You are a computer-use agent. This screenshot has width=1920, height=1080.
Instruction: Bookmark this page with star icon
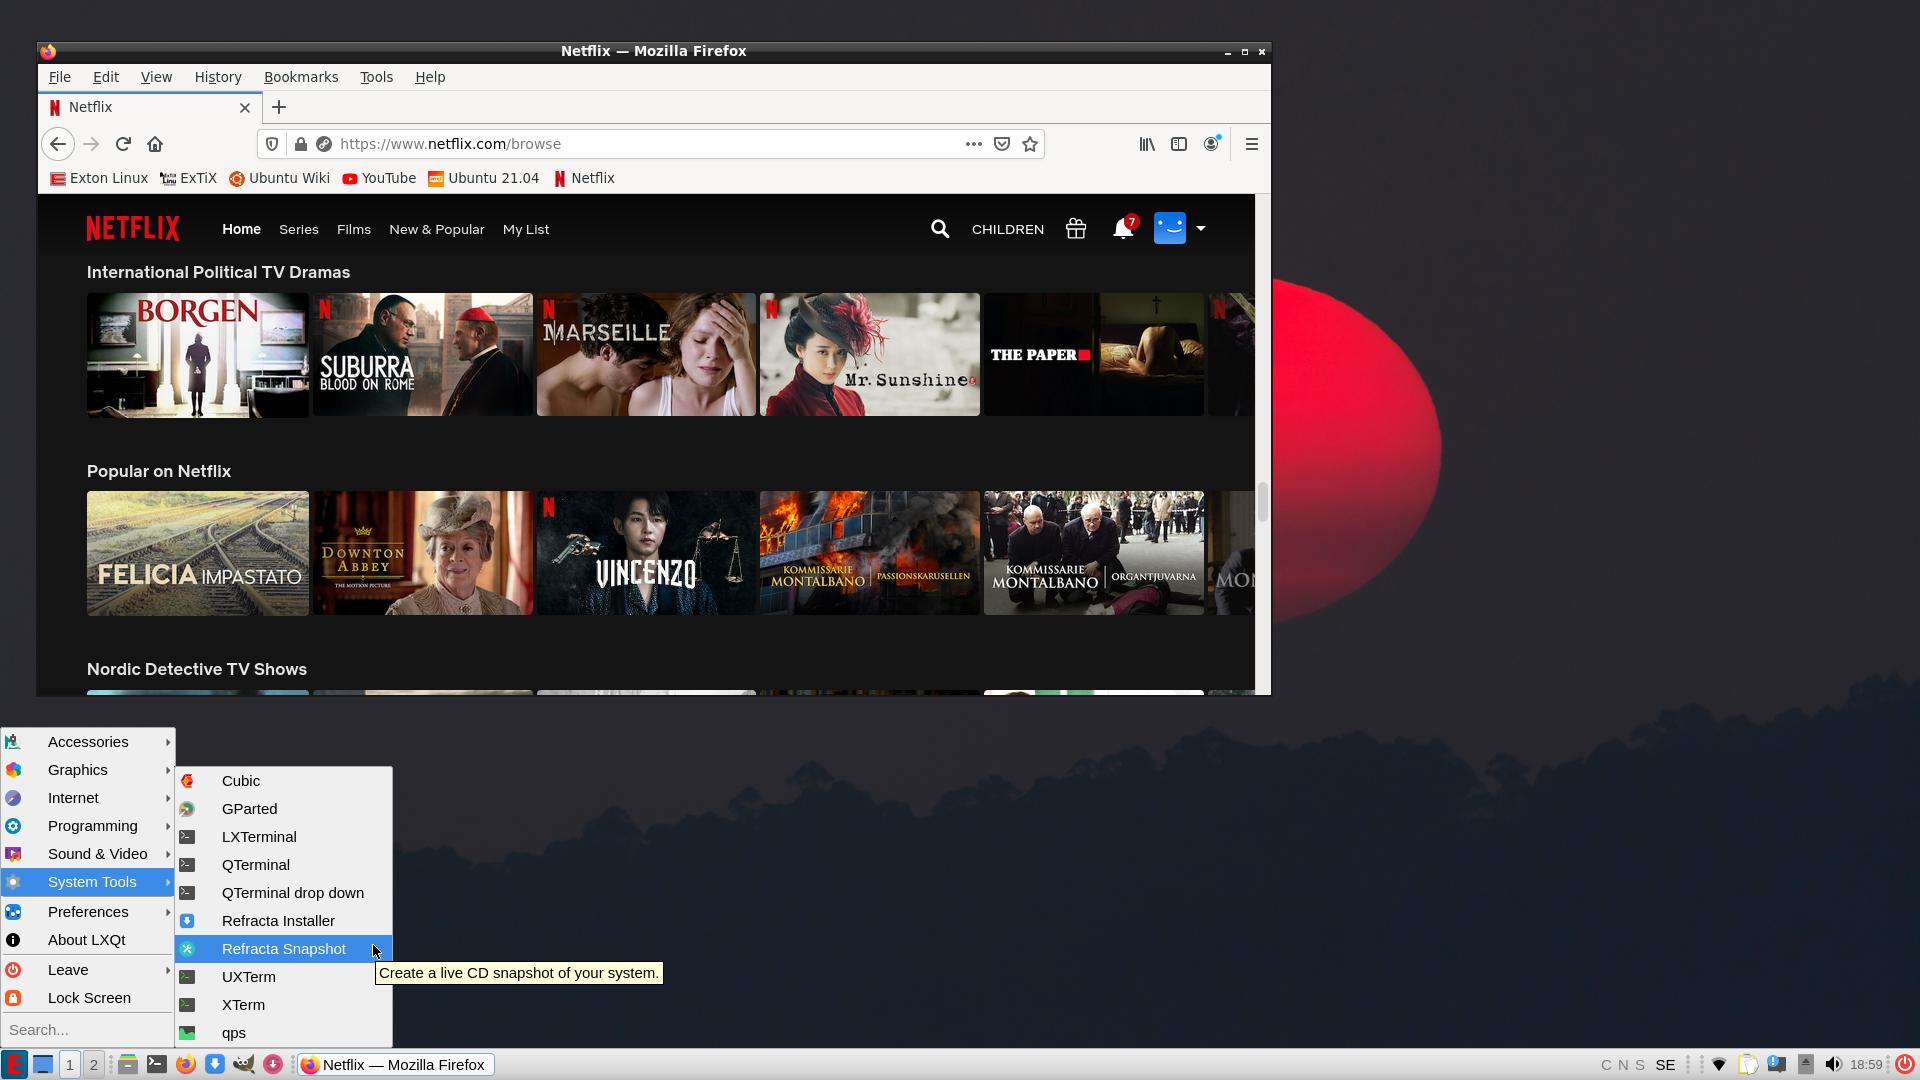click(x=1030, y=144)
